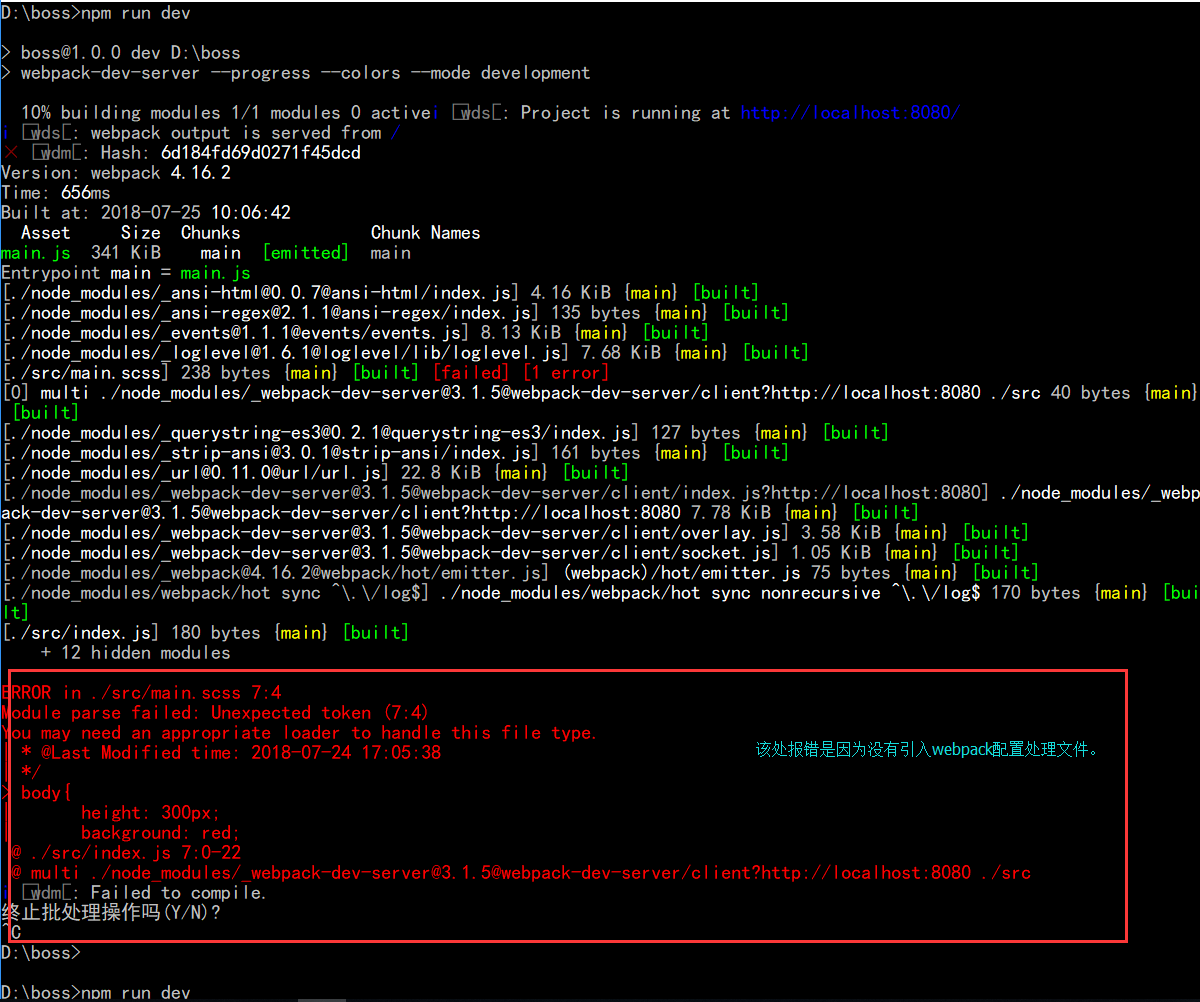
Task: Click the webpack-dev-server --progress command line
Action: pos(305,73)
